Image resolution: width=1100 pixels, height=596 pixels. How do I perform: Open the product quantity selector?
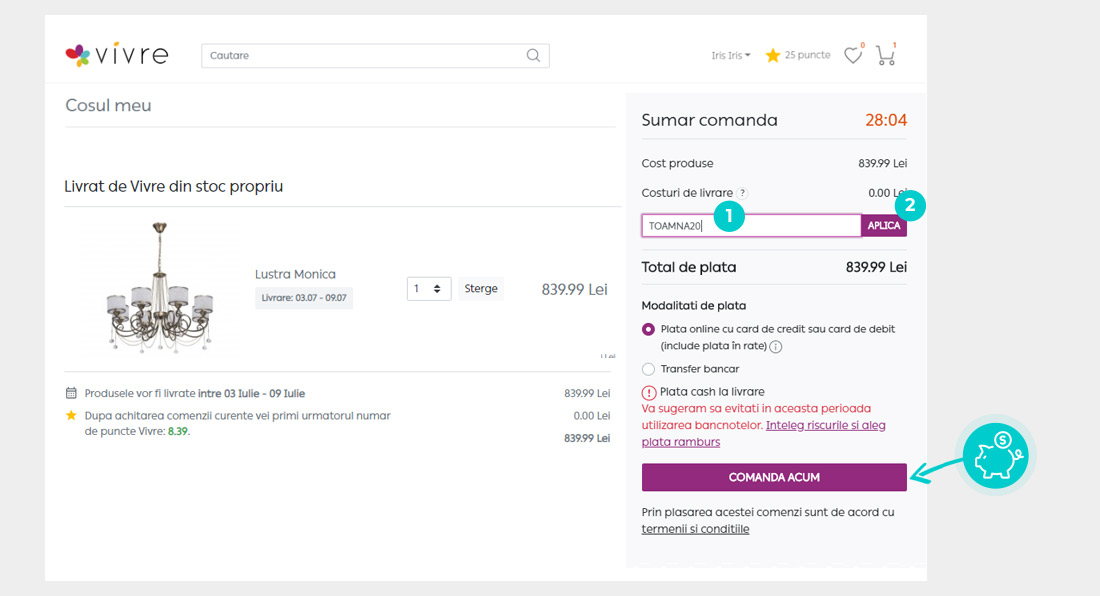(429, 289)
